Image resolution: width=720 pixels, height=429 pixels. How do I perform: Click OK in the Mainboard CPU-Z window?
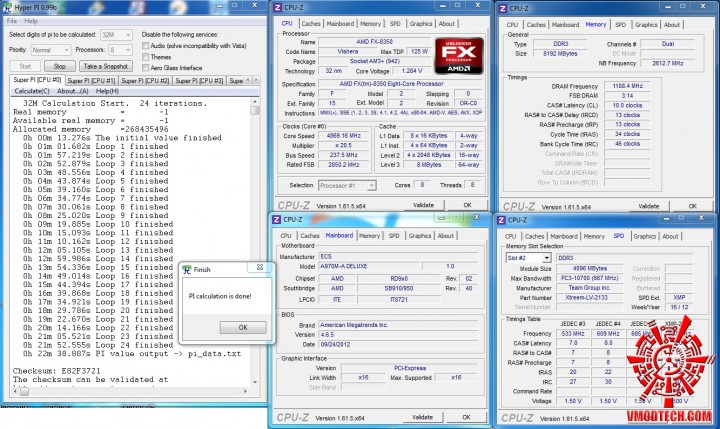click(466, 417)
